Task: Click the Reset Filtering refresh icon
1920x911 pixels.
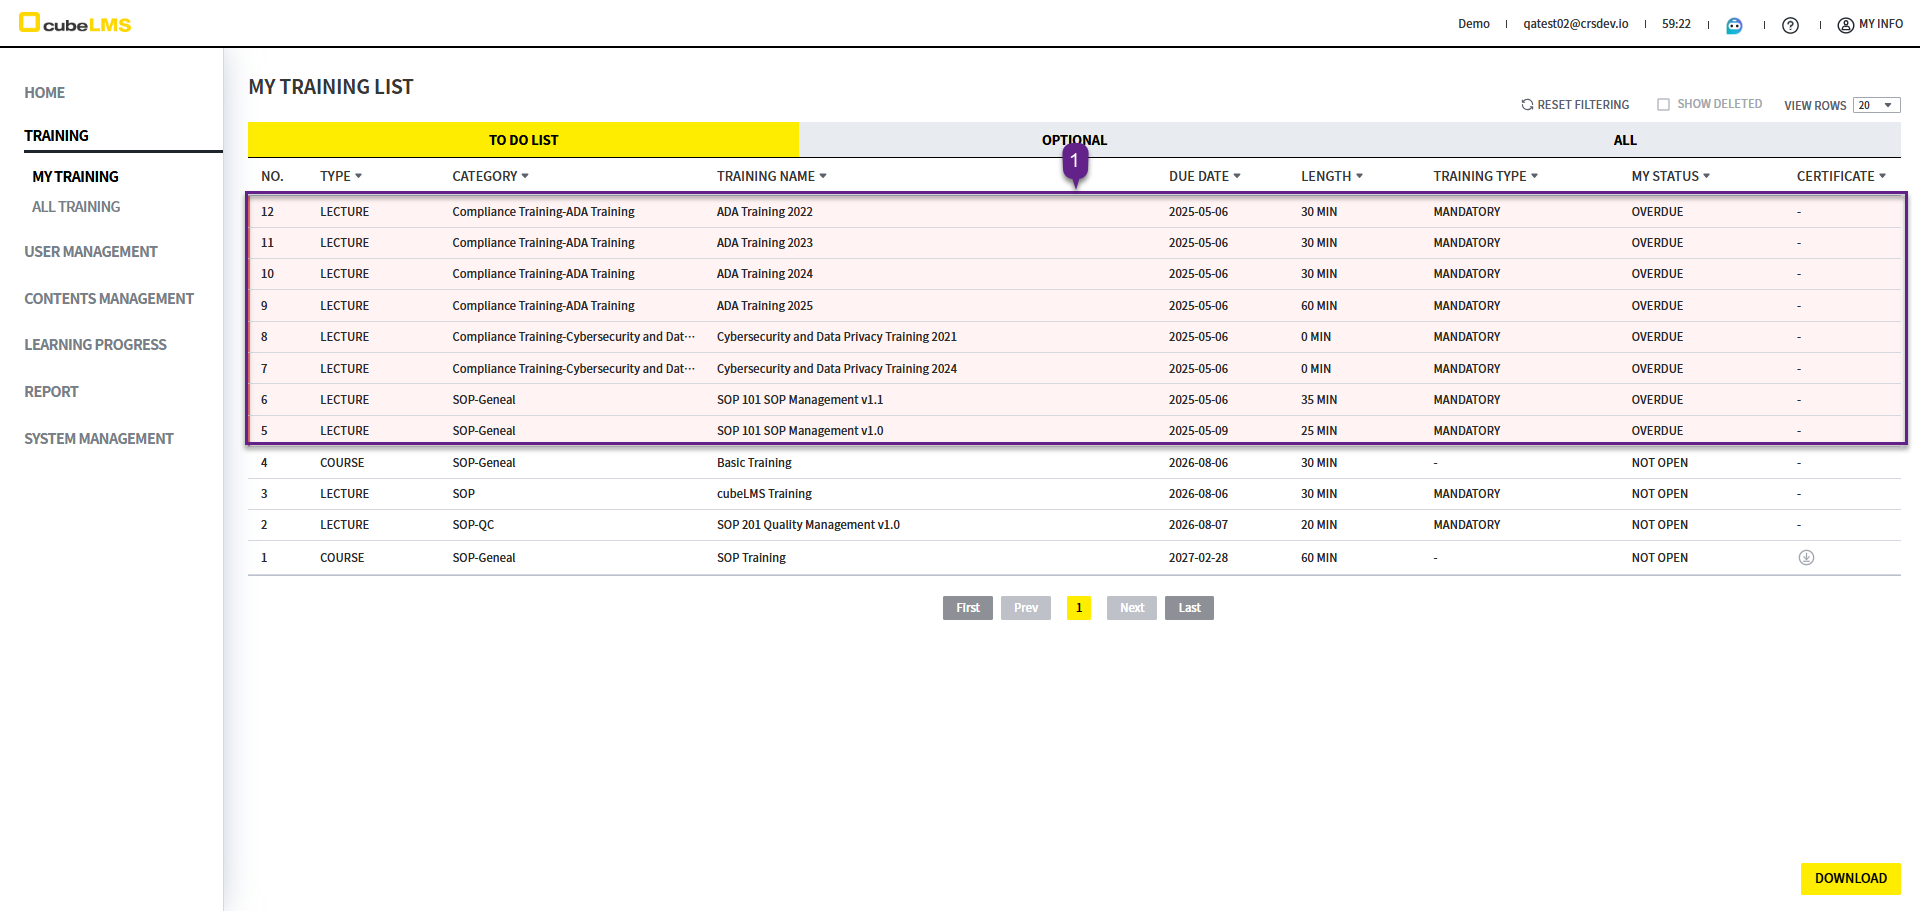Action: point(1527,105)
